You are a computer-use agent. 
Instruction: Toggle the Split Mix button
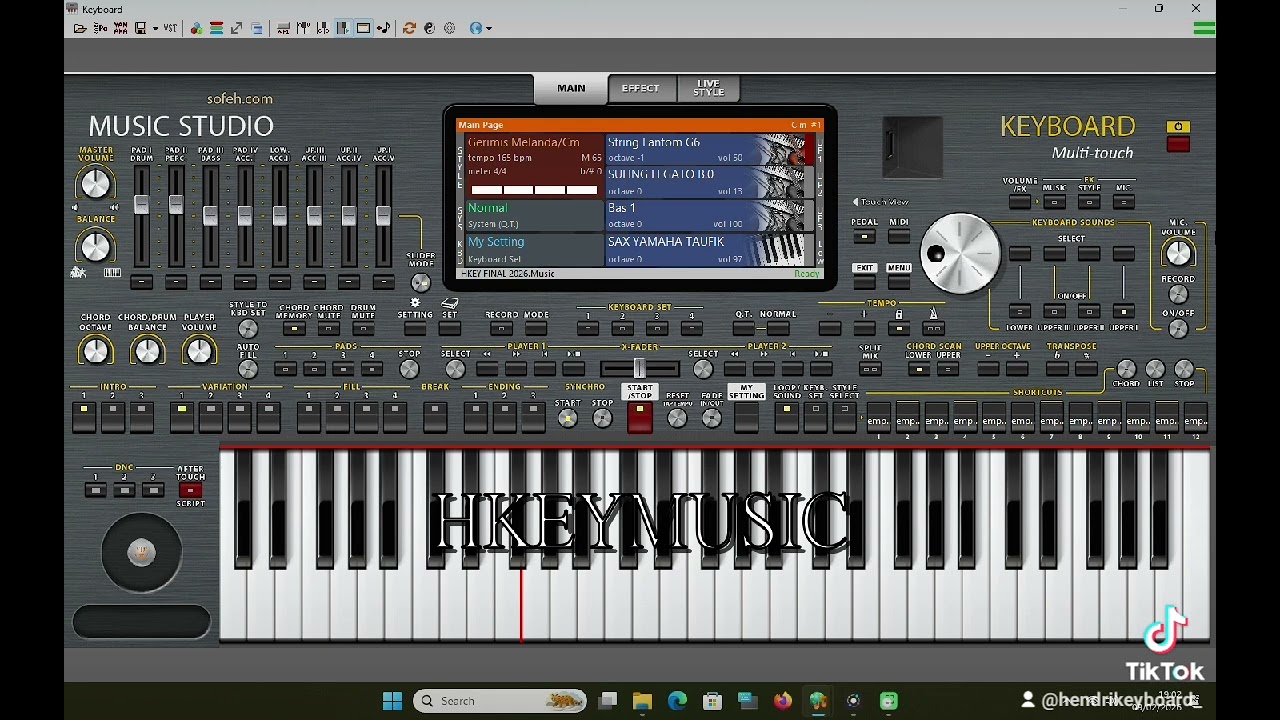[x=870, y=369]
